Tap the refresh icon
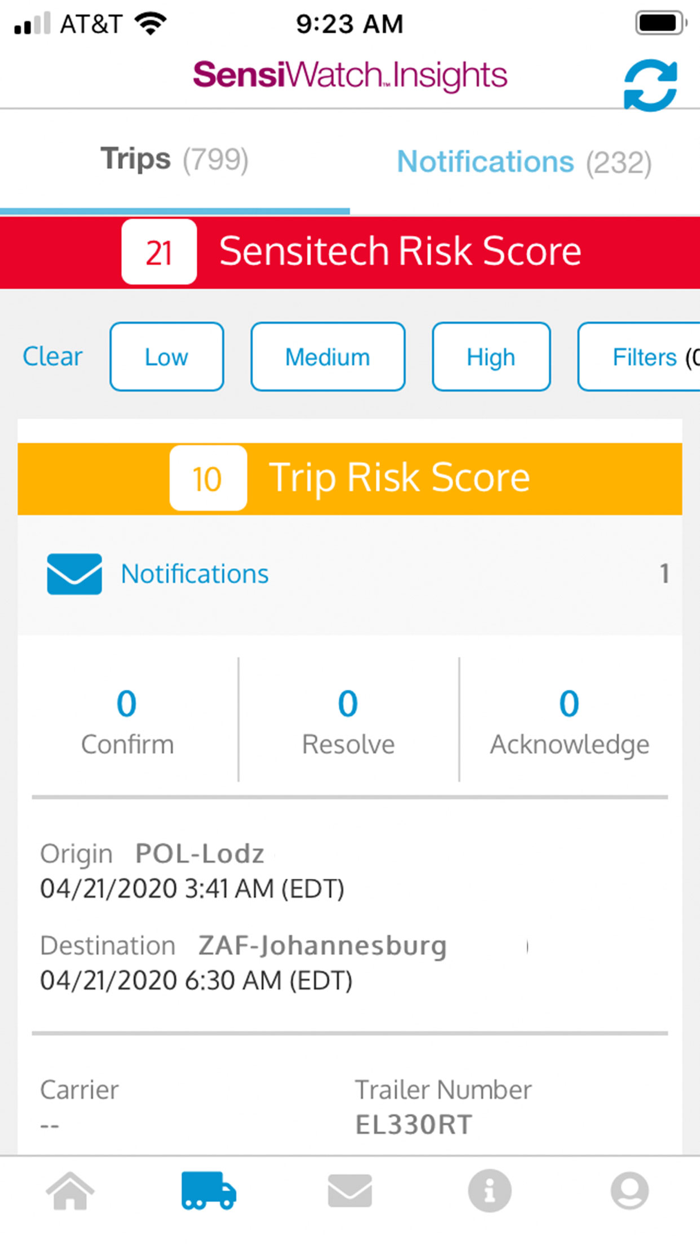700x1244 pixels. pos(651,86)
